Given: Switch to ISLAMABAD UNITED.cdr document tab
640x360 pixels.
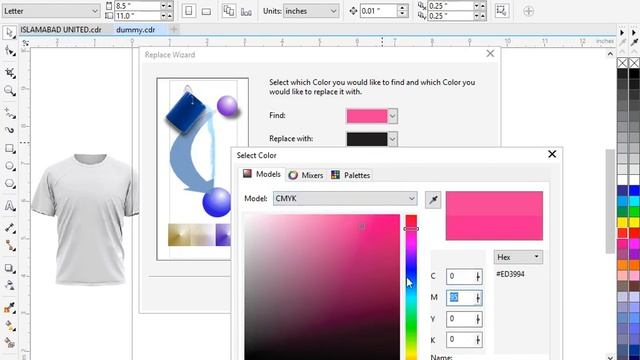Looking at the screenshot, I should tap(61, 30).
